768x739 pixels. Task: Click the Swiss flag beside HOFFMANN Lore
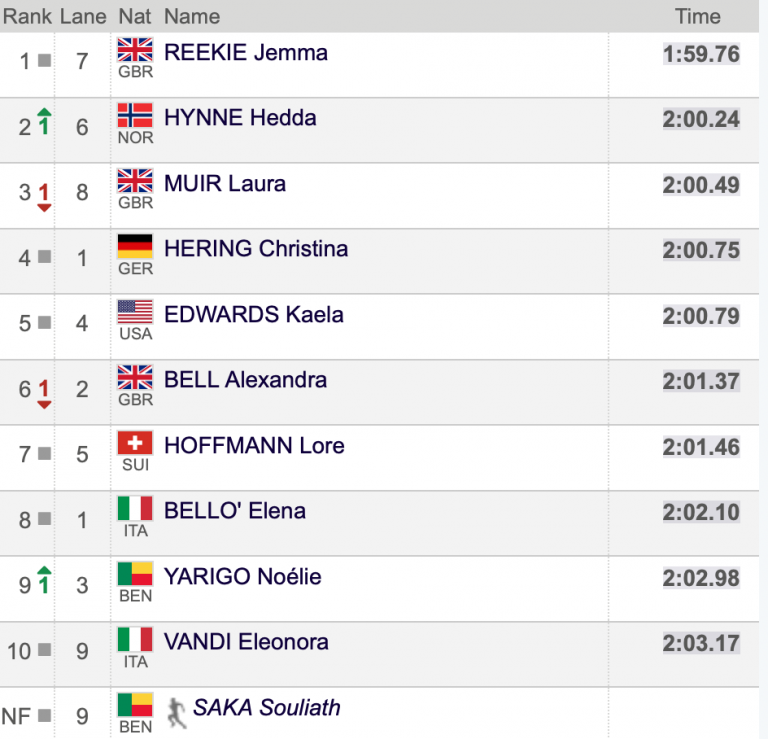(x=135, y=443)
